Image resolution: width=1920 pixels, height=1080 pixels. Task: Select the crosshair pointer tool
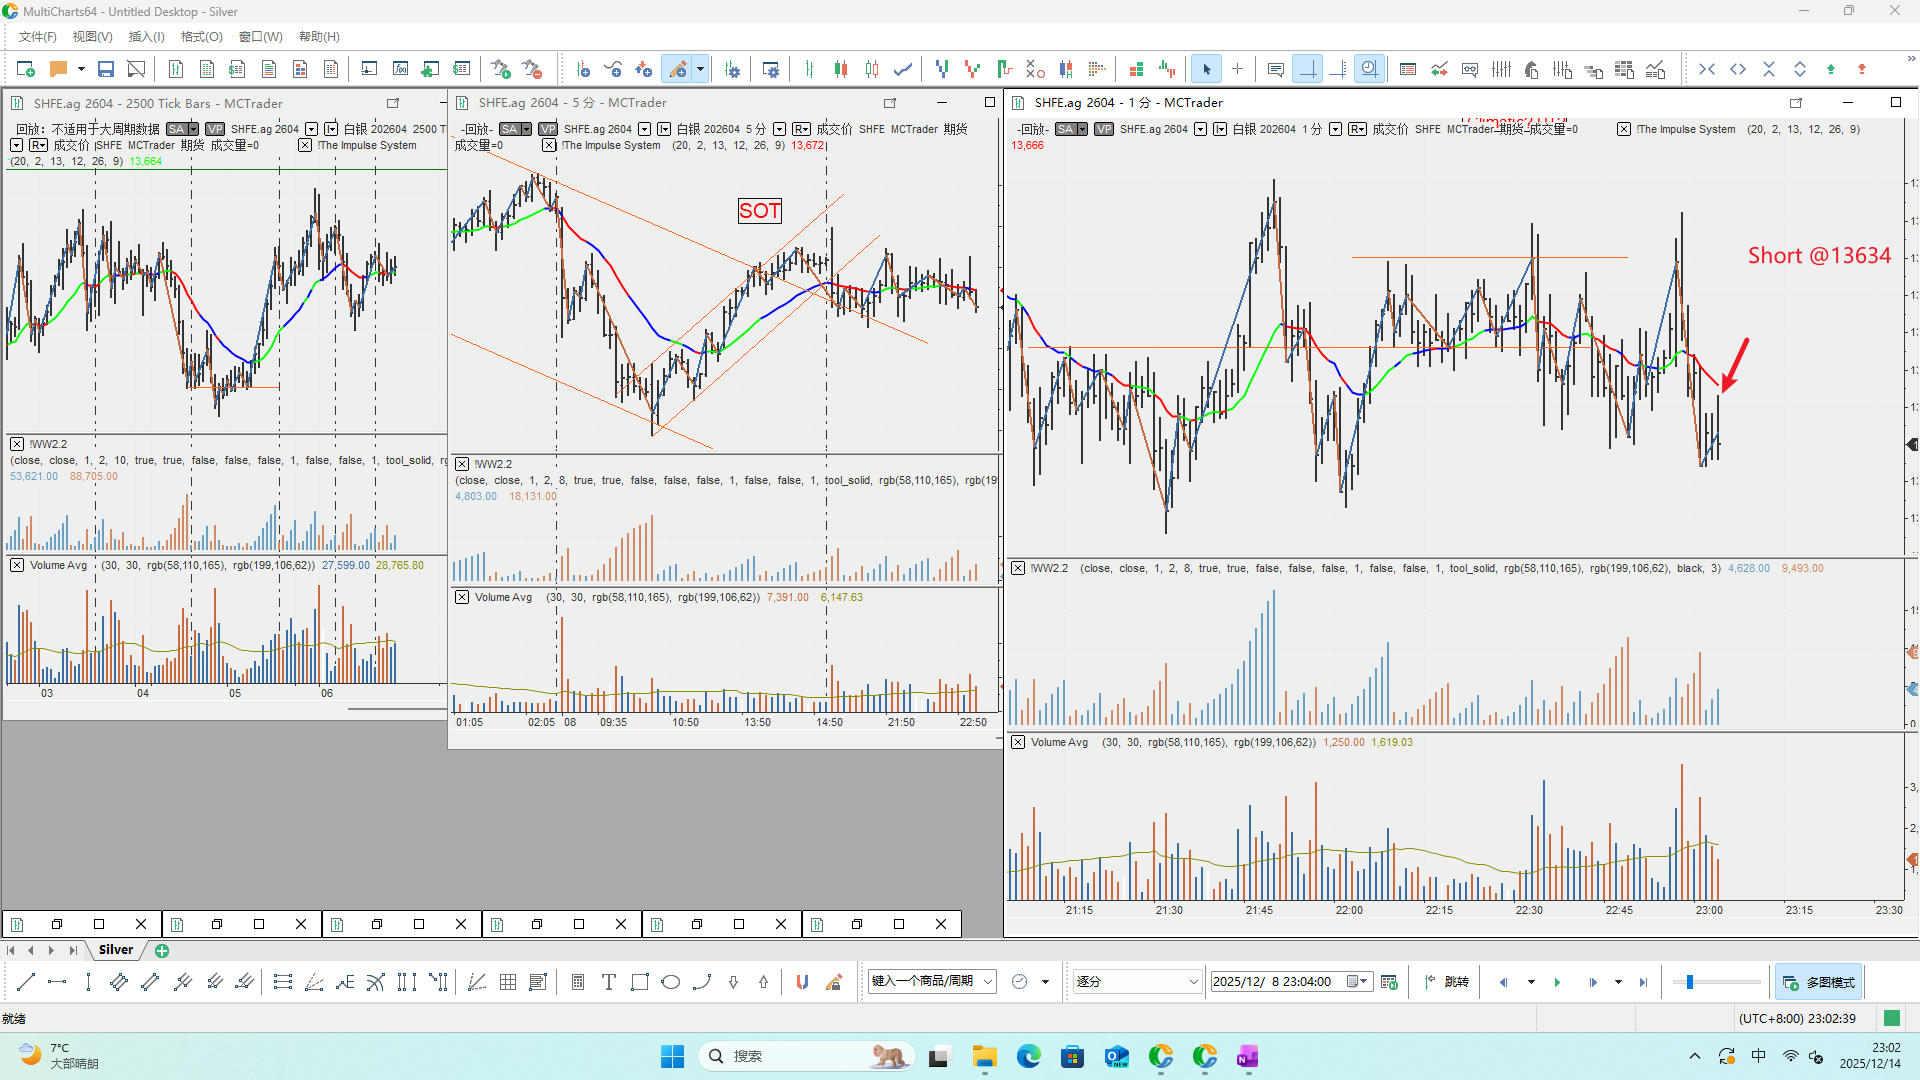coord(1237,69)
